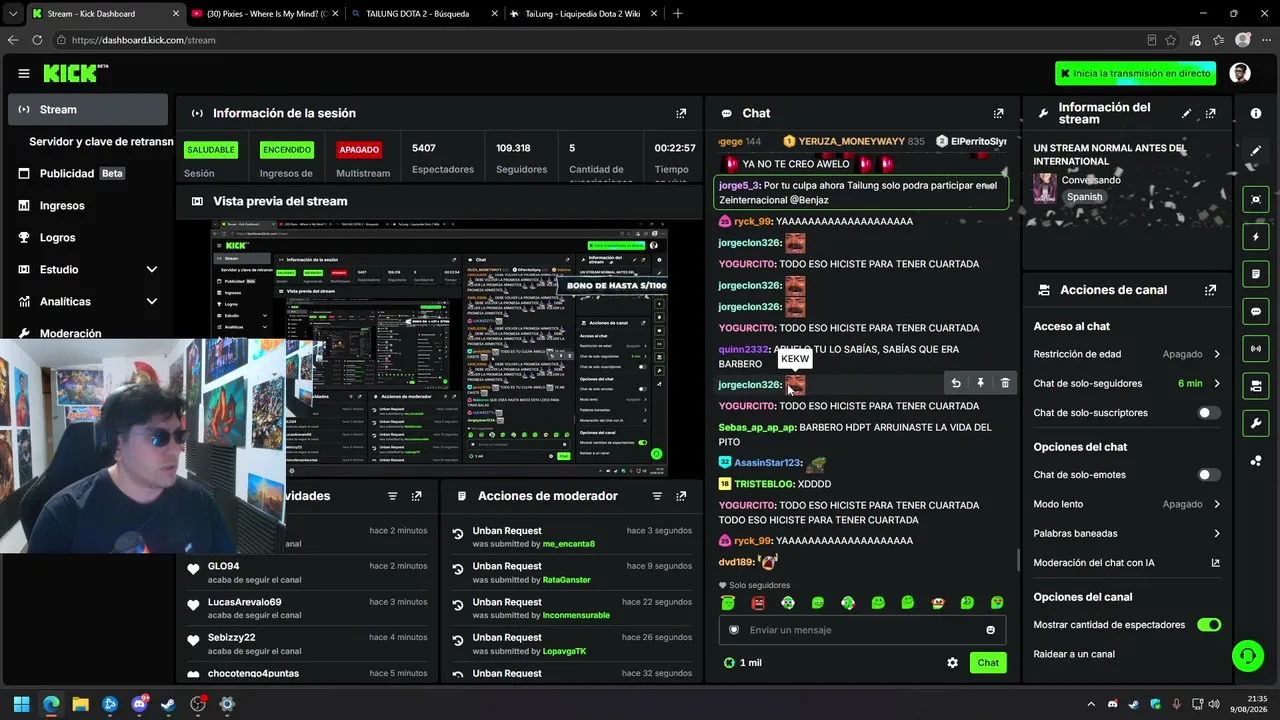Image resolution: width=1280 pixels, height=720 pixels.
Task: Click the reply arrow on jorgeclon326's hovered message
Action: click(x=956, y=383)
